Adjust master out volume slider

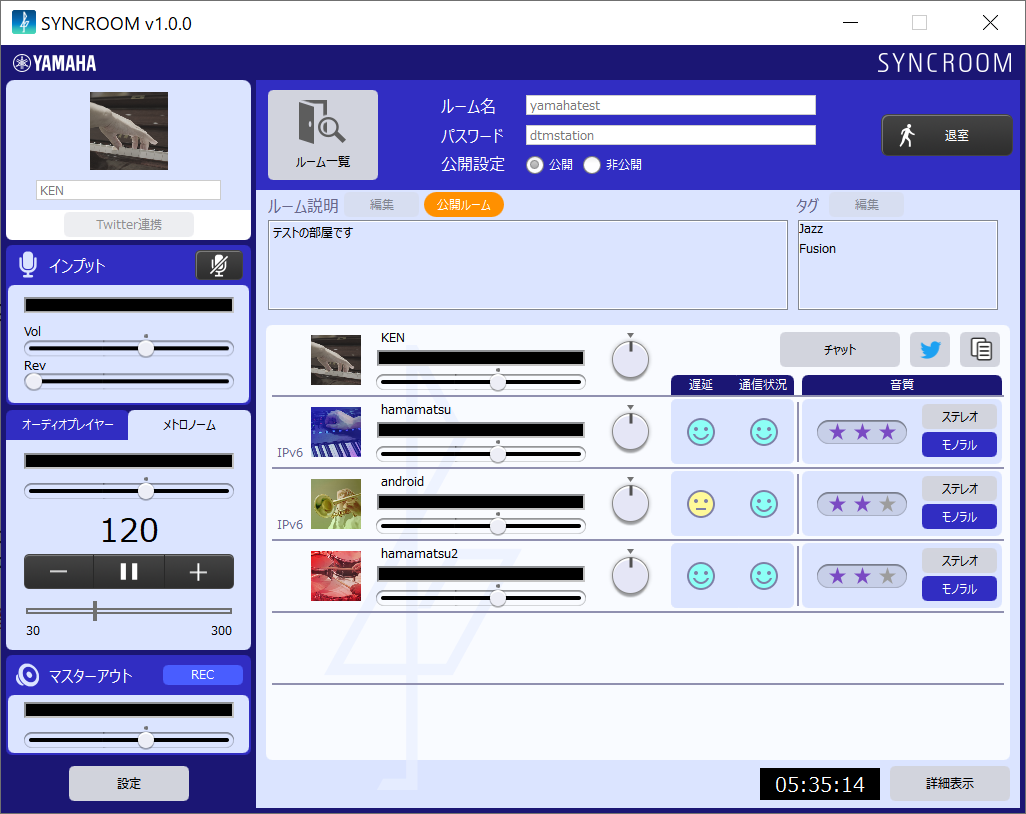[129, 740]
